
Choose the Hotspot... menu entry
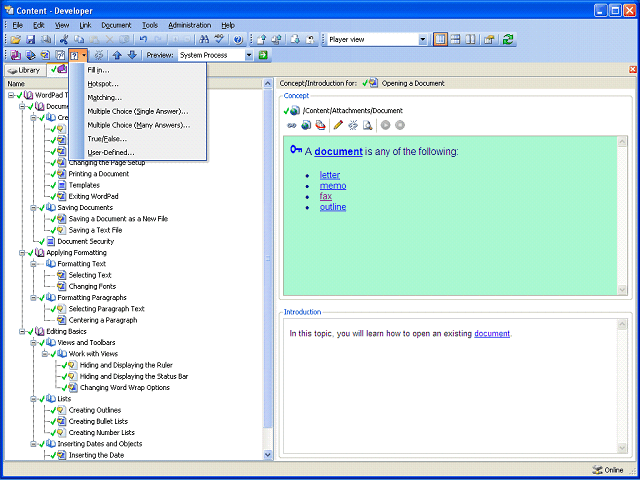138,84
